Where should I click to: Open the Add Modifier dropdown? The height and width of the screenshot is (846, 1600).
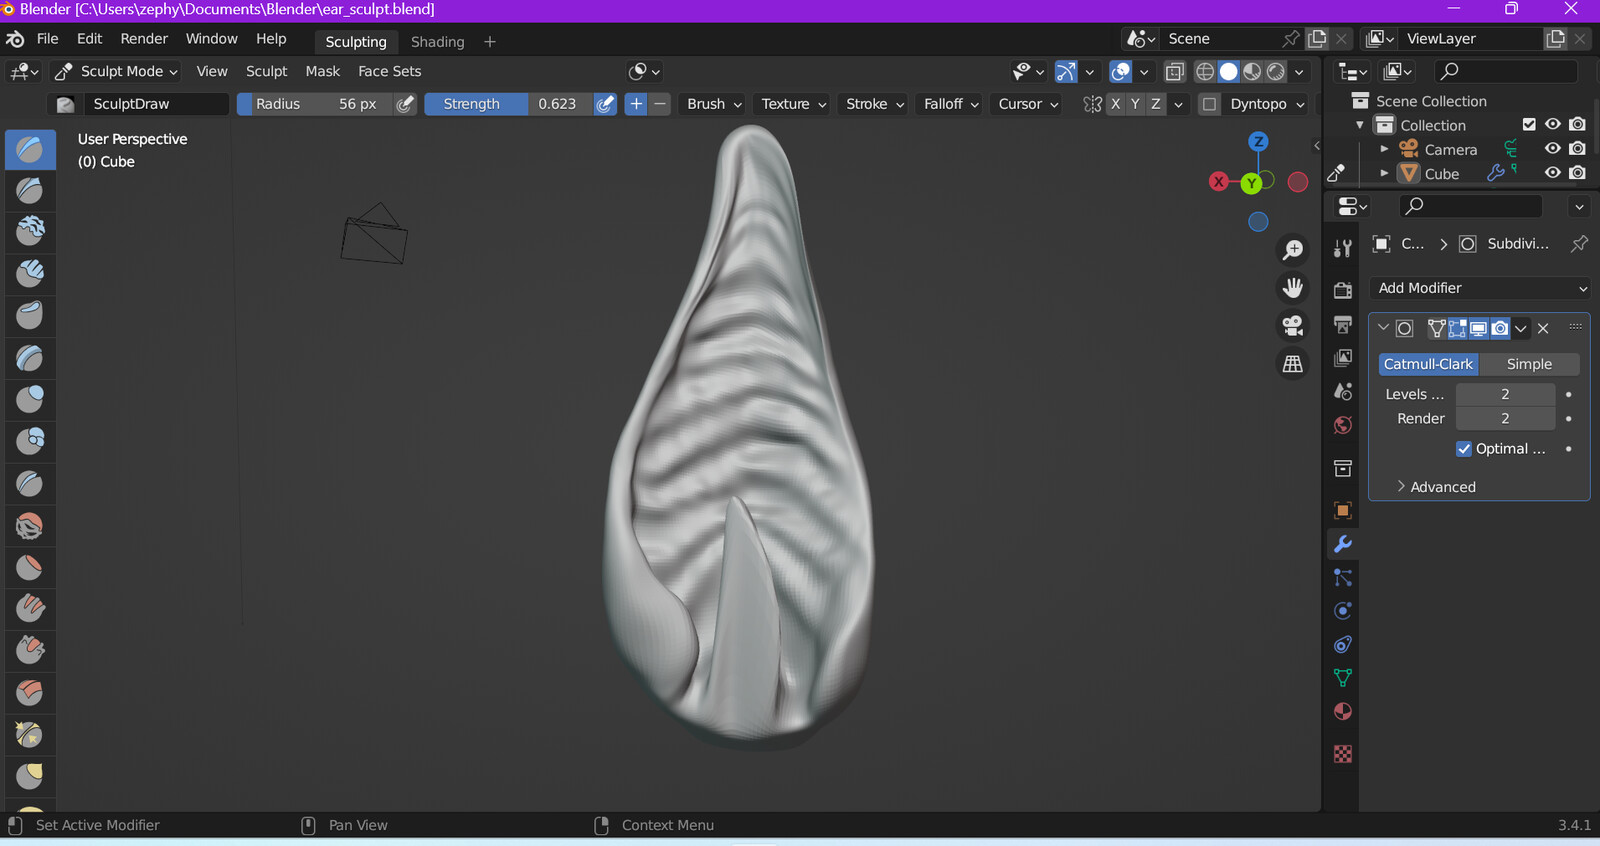1480,288
